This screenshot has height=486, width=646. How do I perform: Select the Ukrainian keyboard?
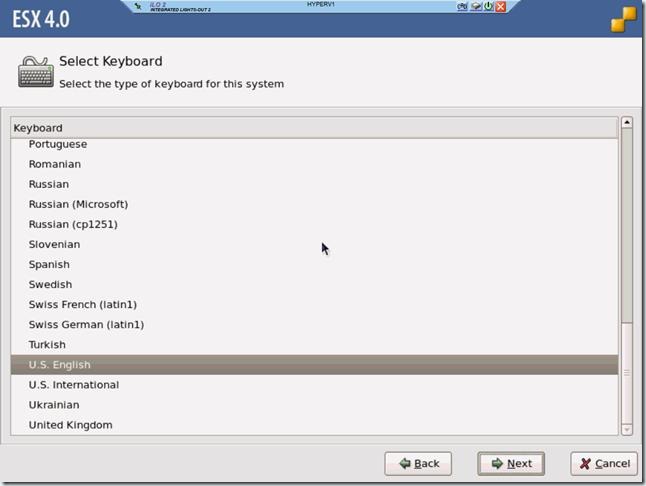click(314, 405)
